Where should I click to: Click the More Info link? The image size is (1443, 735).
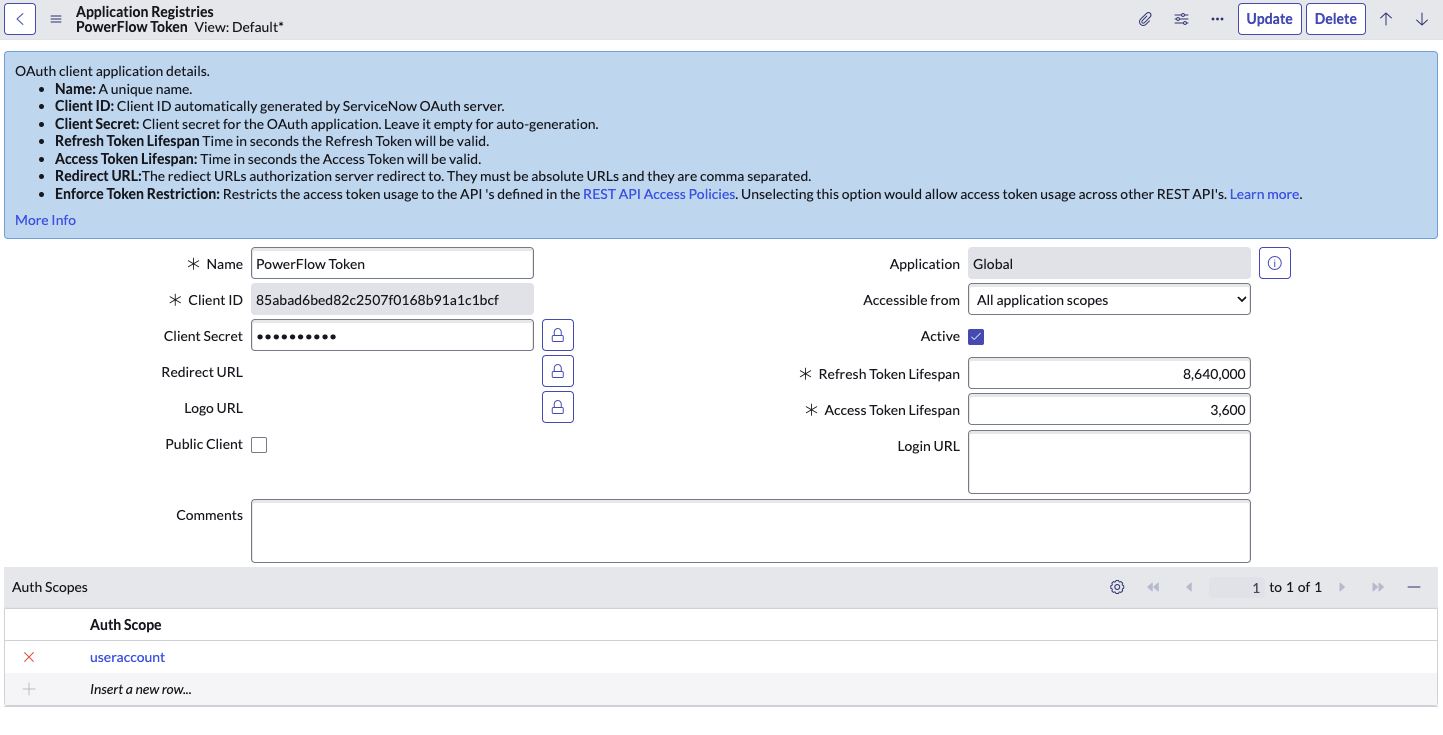[45, 220]
